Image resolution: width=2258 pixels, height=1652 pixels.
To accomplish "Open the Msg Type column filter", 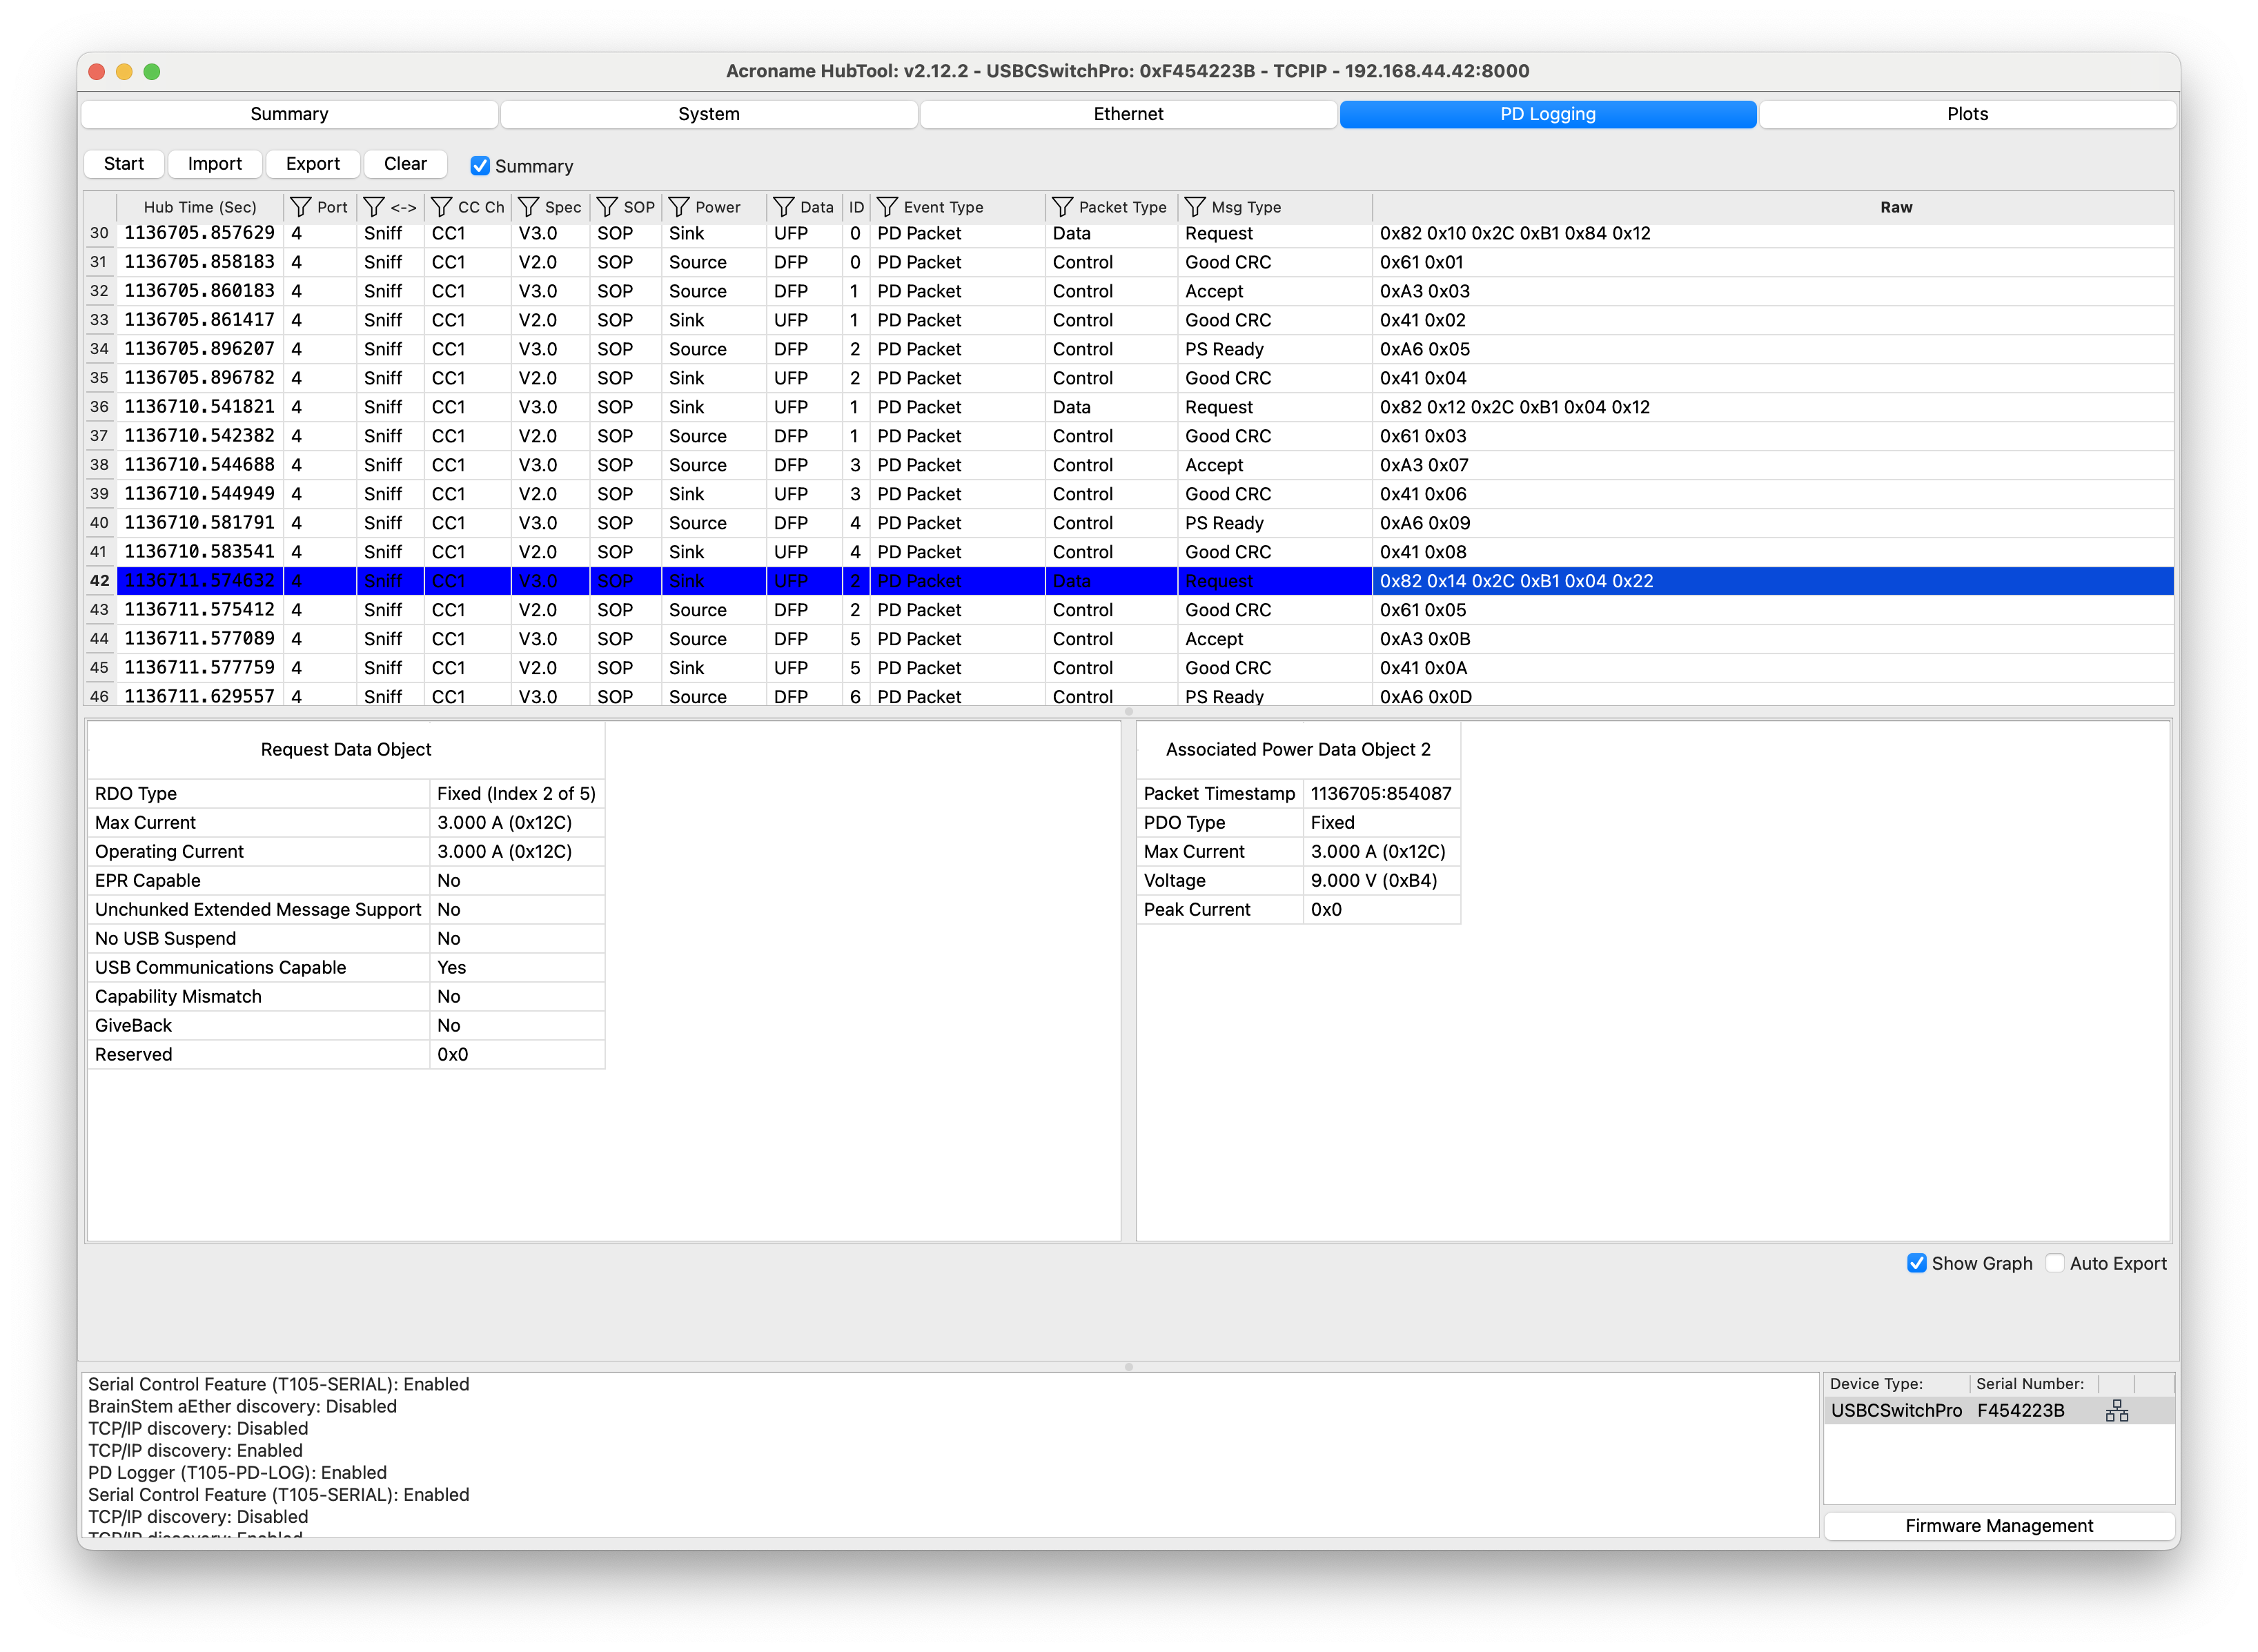I will 1196,207.
